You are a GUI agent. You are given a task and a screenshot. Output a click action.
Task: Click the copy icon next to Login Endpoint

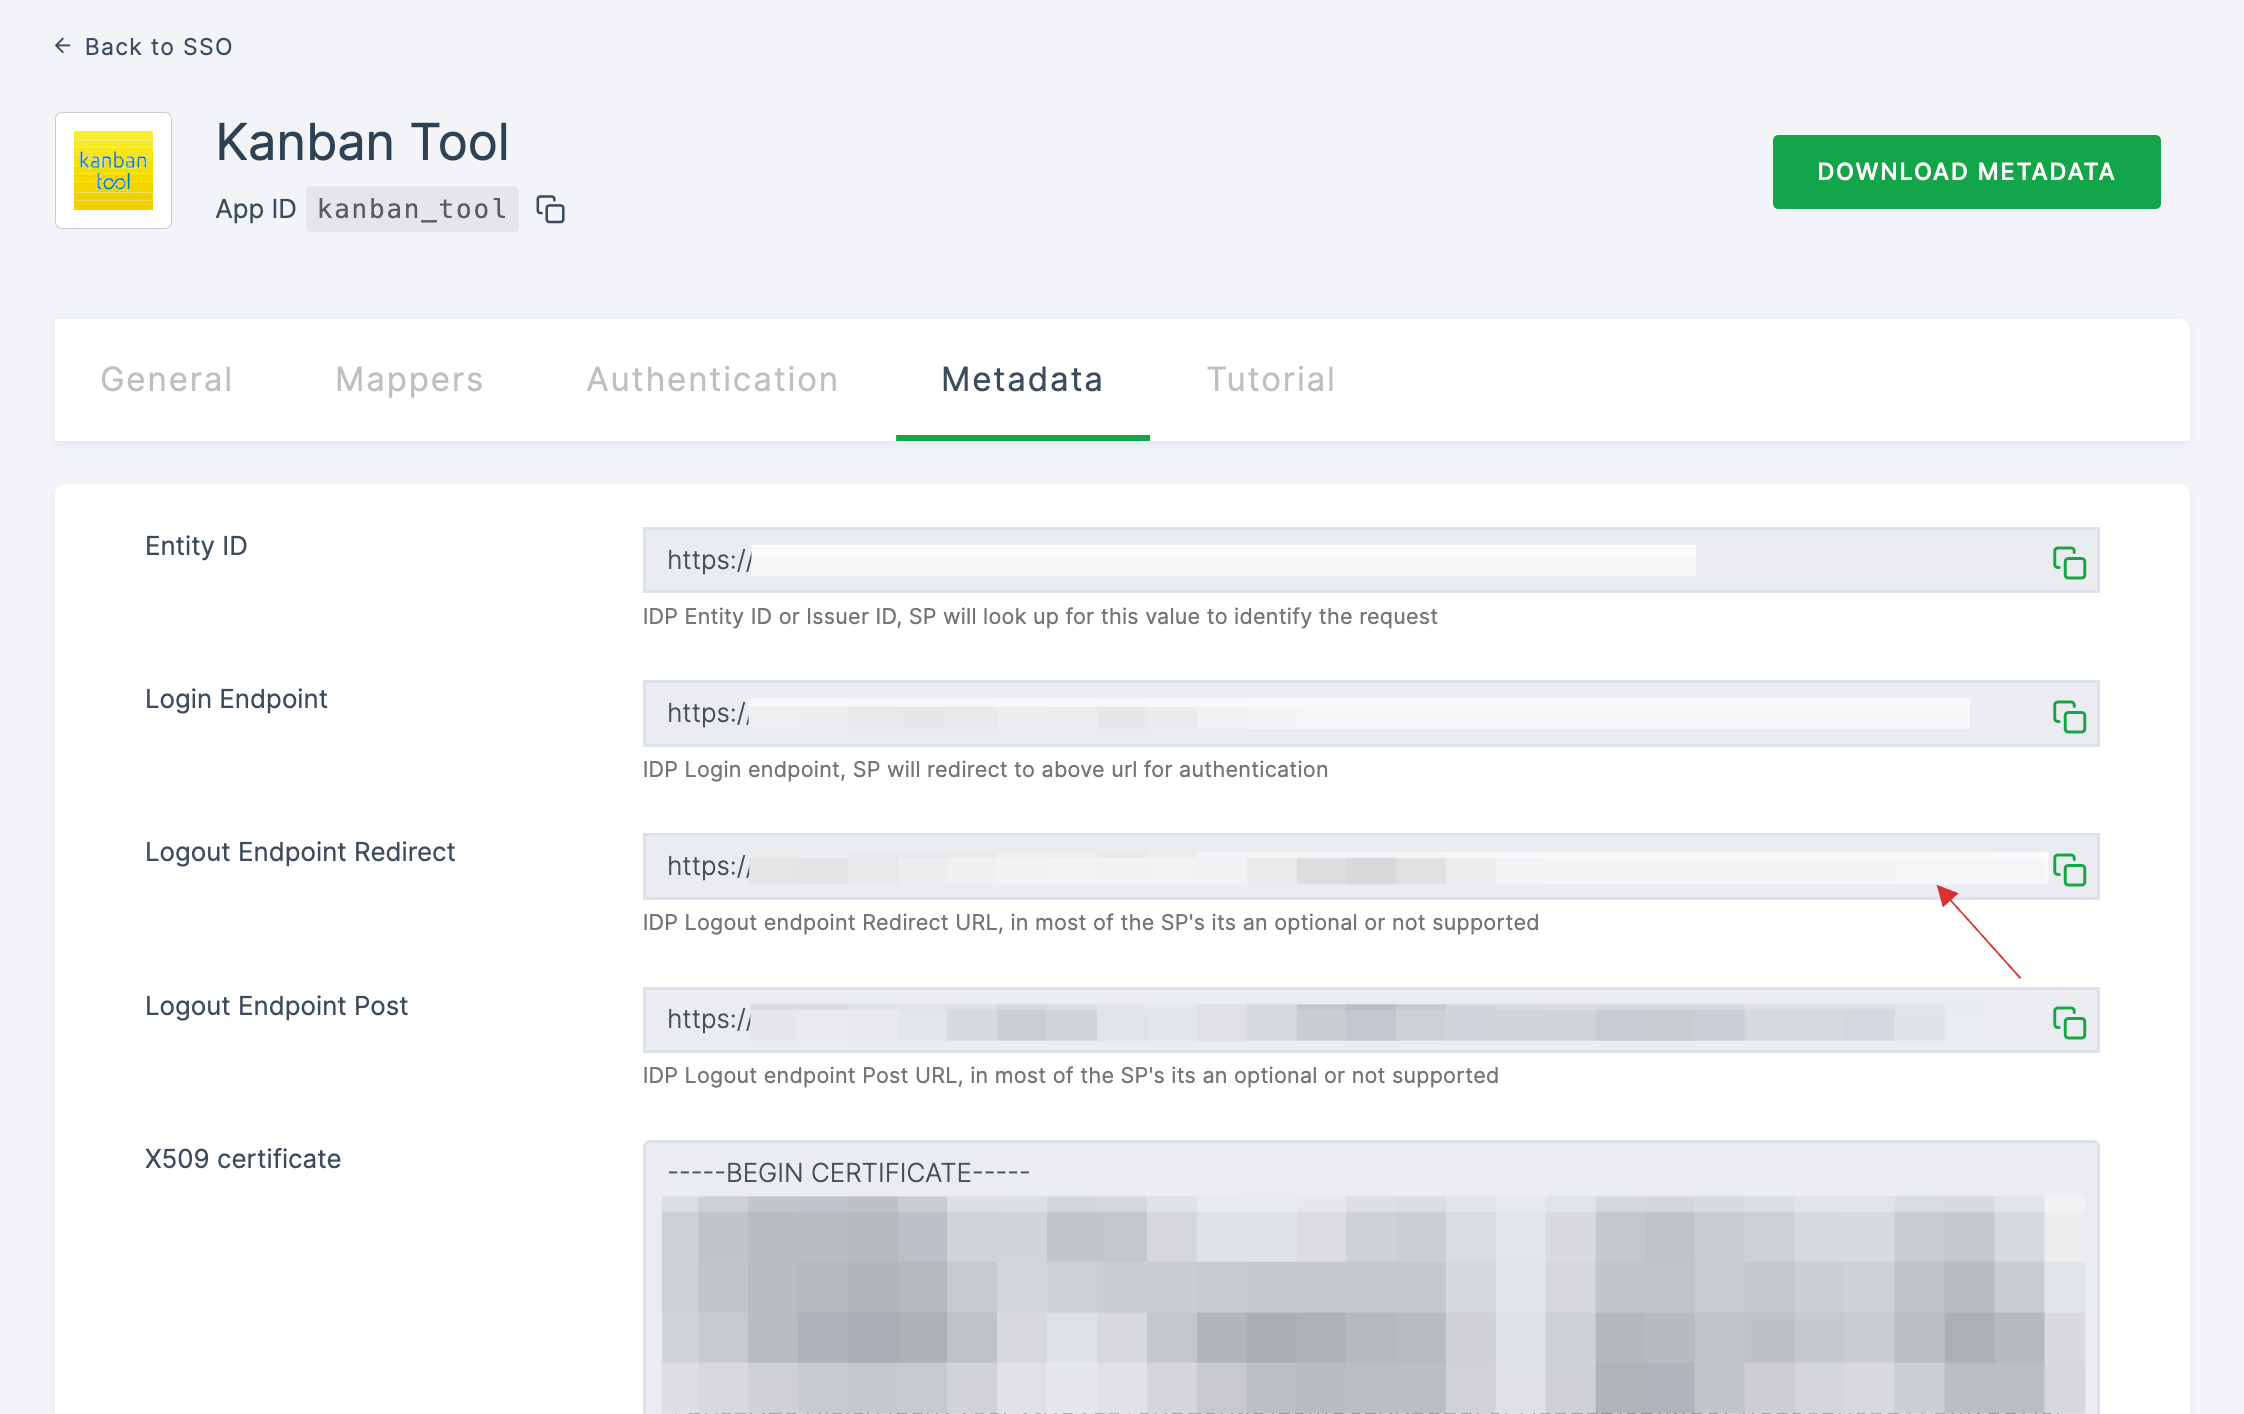click(2071, 714)
